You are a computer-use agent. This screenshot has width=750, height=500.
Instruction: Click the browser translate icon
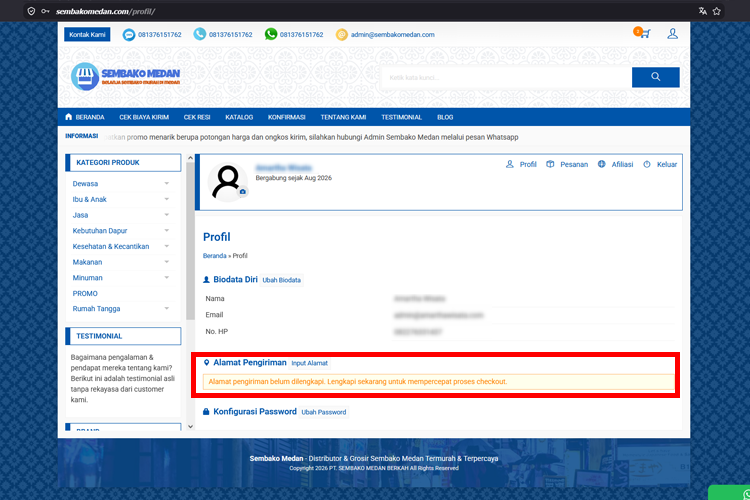tap(702, 11)
